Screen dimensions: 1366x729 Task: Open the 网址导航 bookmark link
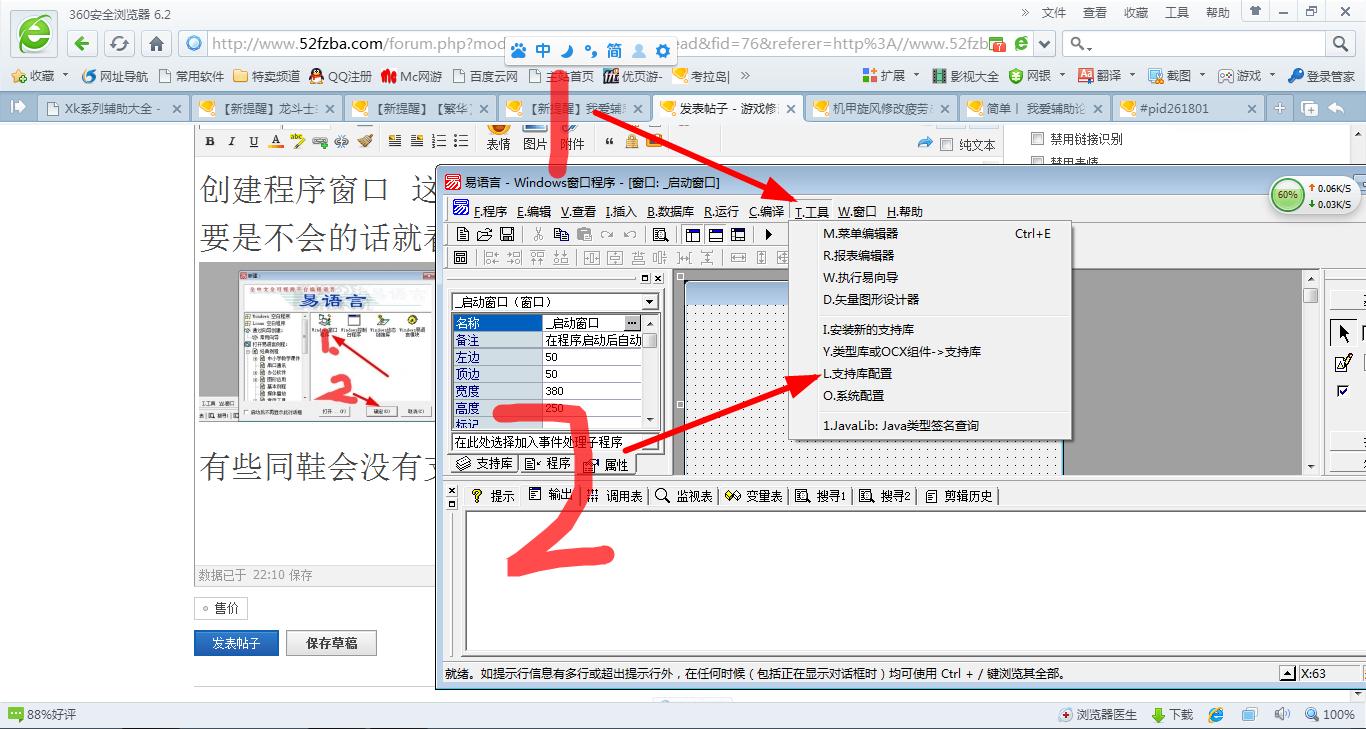coord(114,76)
